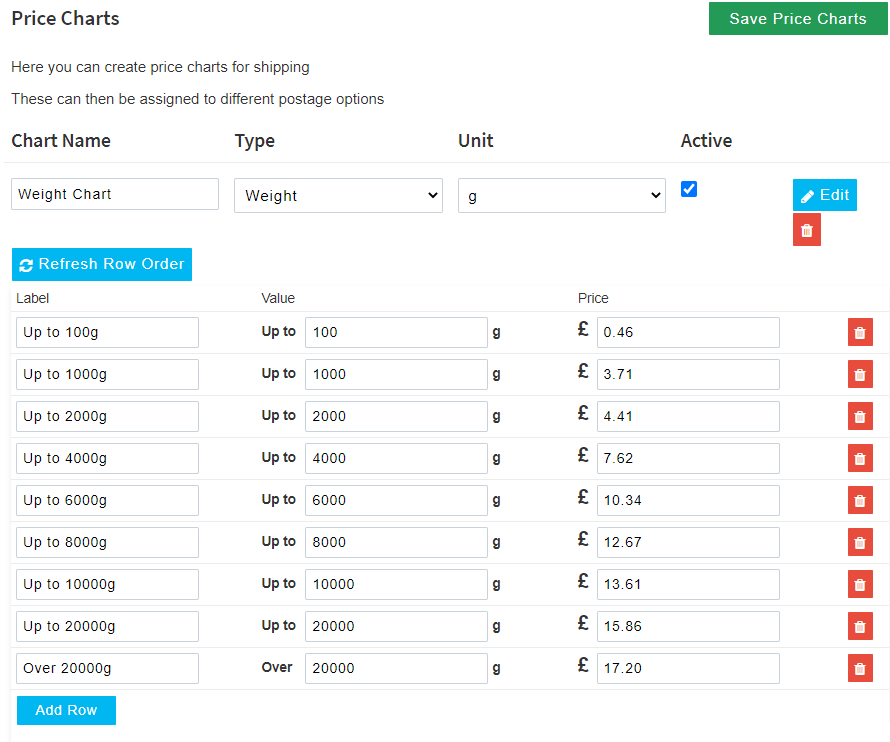Delete the 'Up to 2000g' price row

[860, 416]
